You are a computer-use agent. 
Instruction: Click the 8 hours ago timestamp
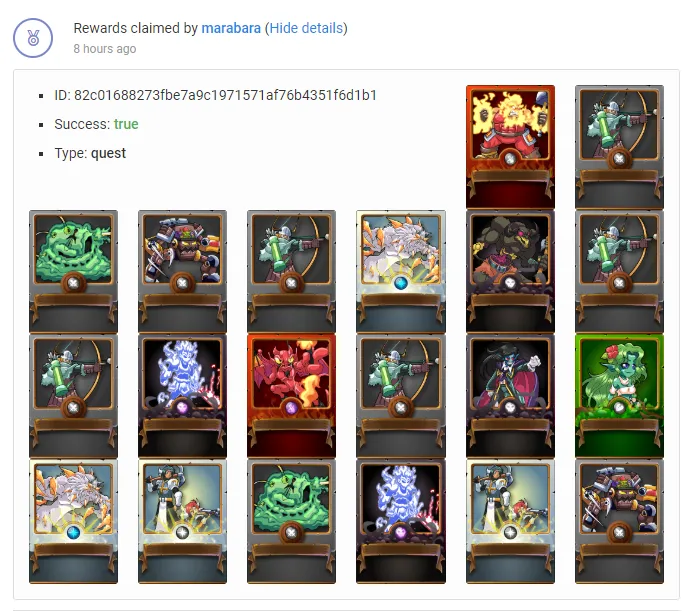tap(105, 48)
